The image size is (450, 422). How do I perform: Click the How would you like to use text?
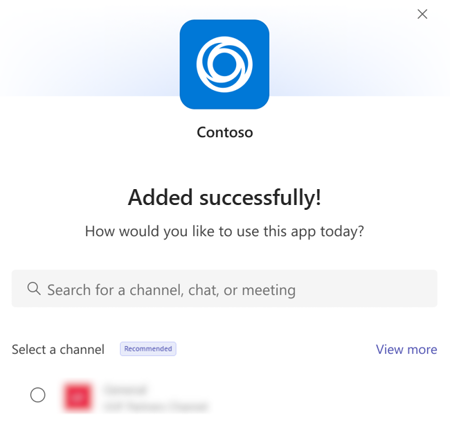224,231
